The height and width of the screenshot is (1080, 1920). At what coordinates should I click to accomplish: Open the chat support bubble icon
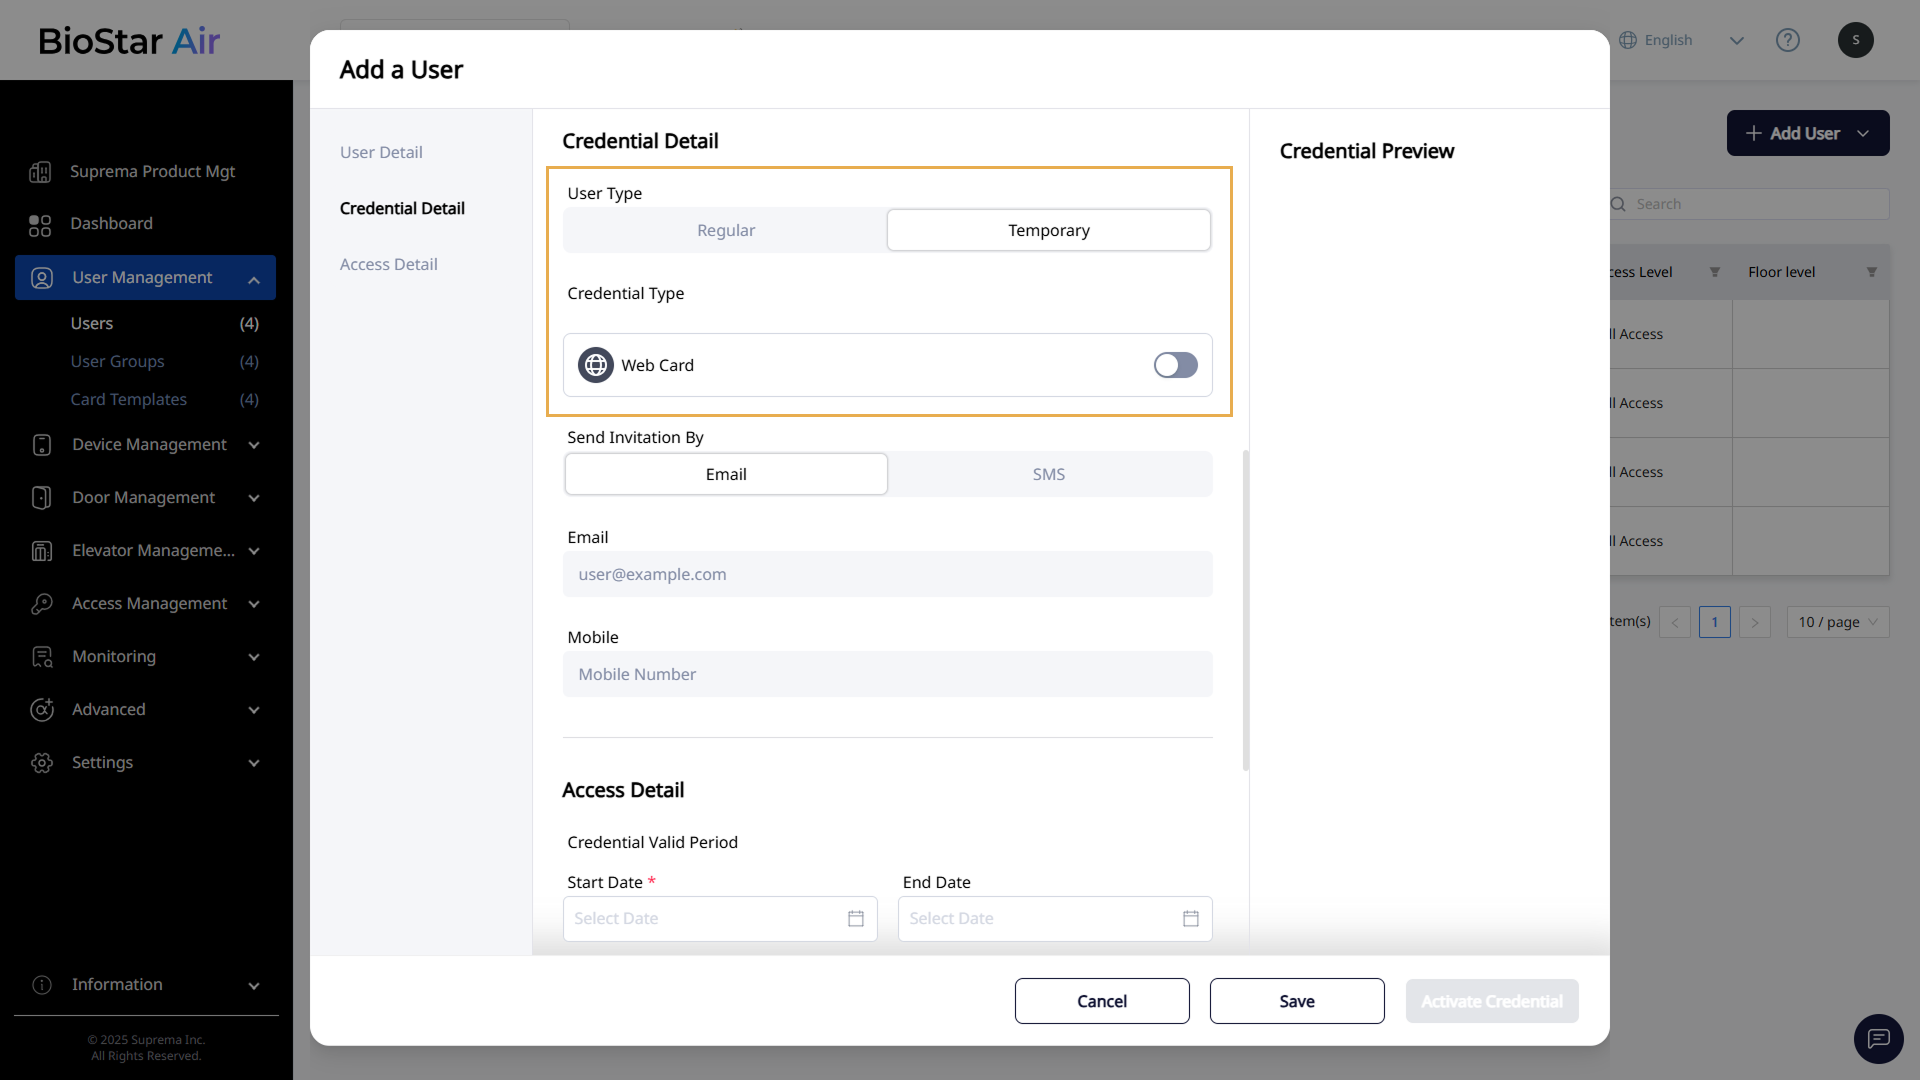(x=1878, y=1038)
